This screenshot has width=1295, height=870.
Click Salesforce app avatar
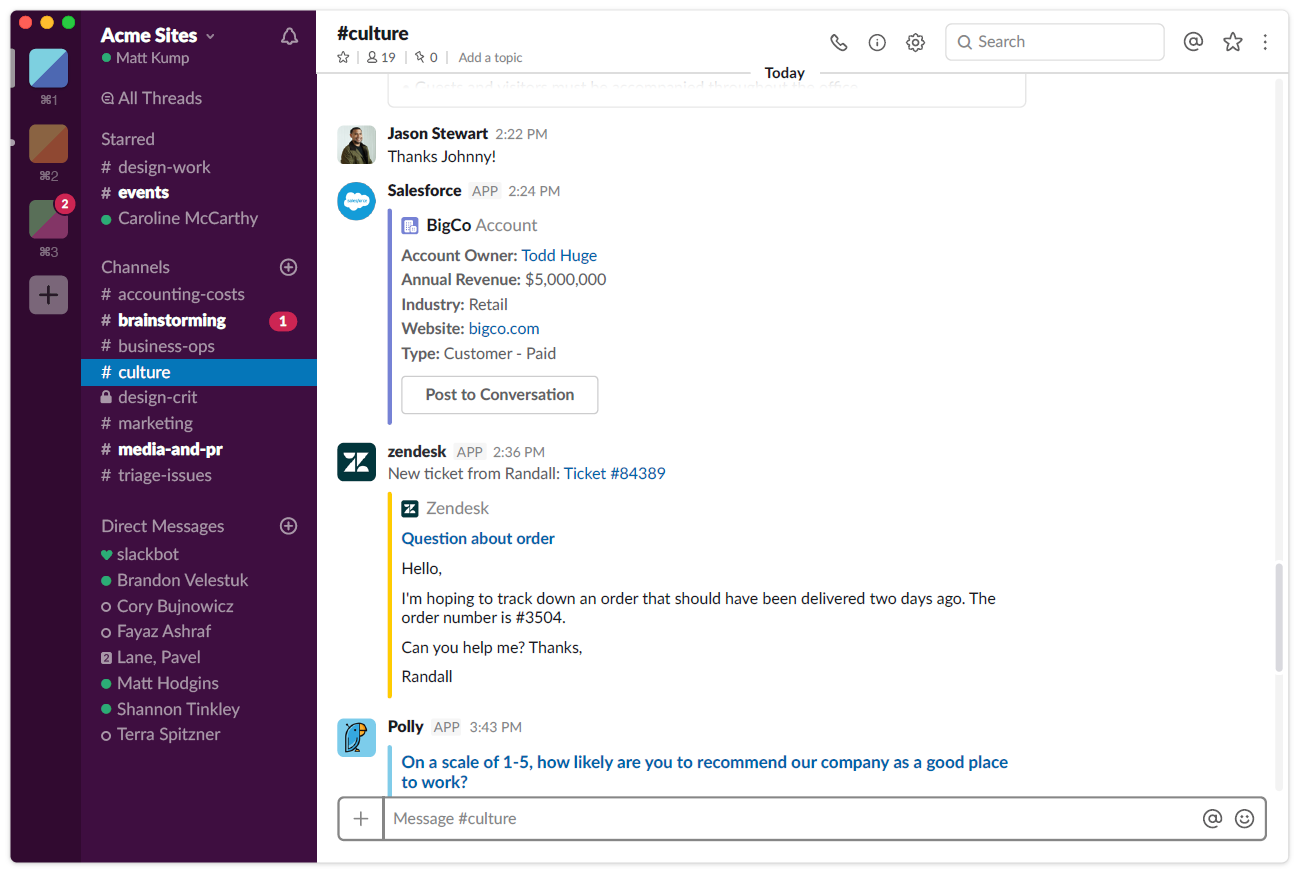(357, 201)
